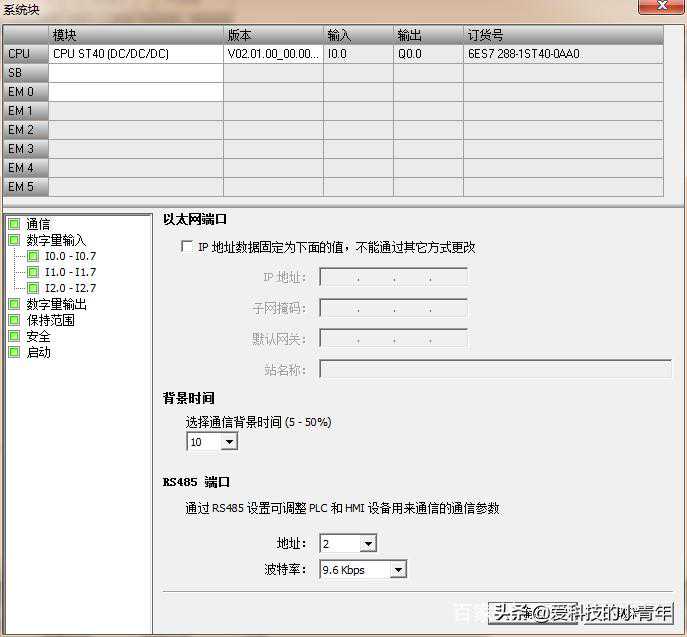Click the green icon beside 数字量输入
Screen dimensions: 687x637
pyautogui.click(x=14, y=241)
